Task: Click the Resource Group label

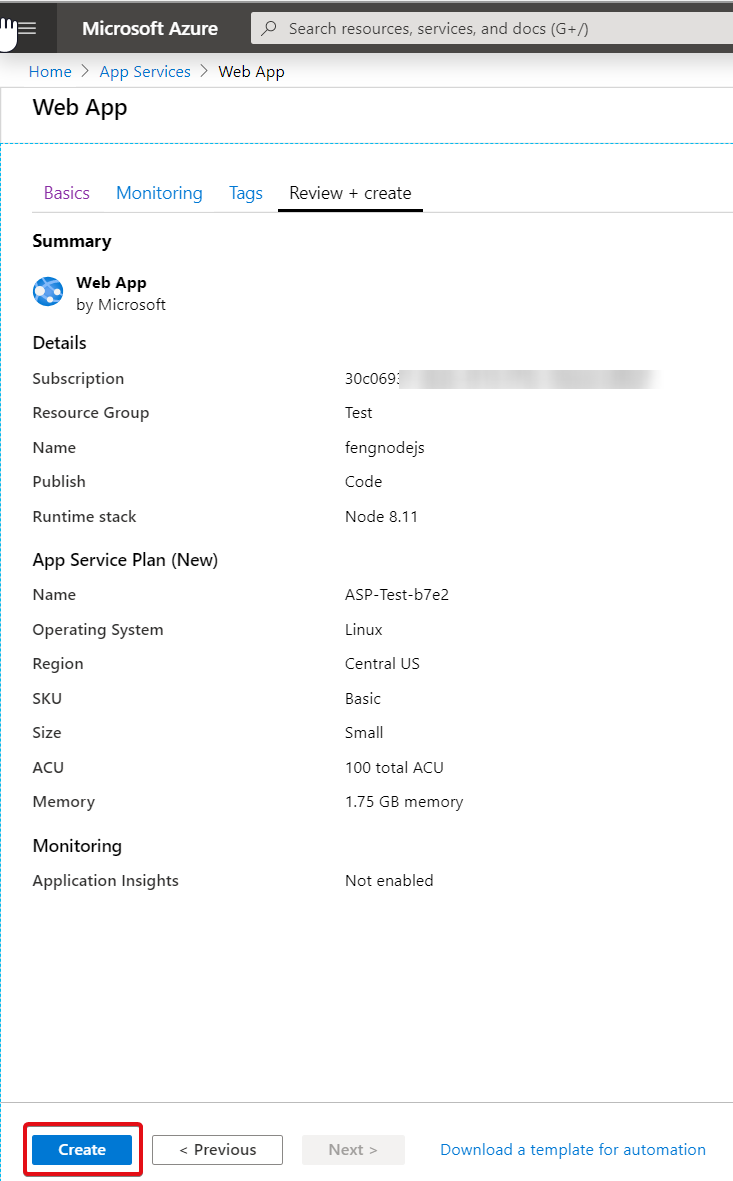Action: [x=90, y=413]
